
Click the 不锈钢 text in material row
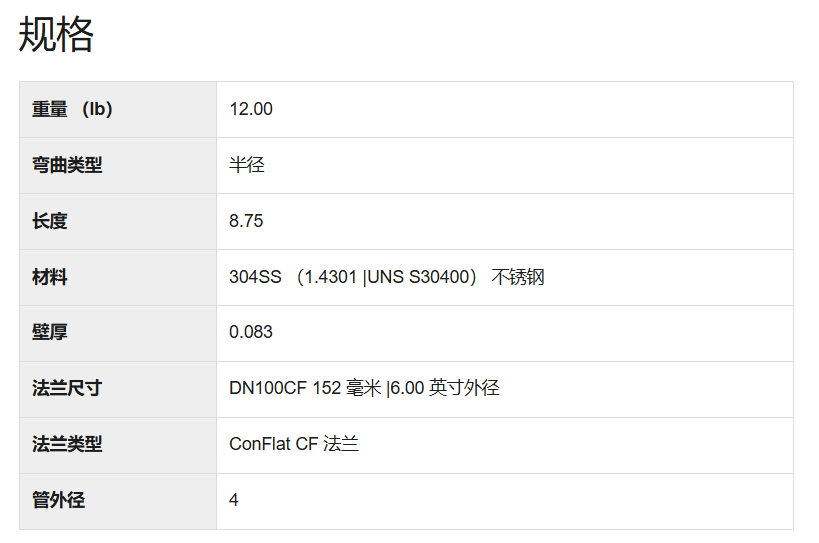[518, 277]
